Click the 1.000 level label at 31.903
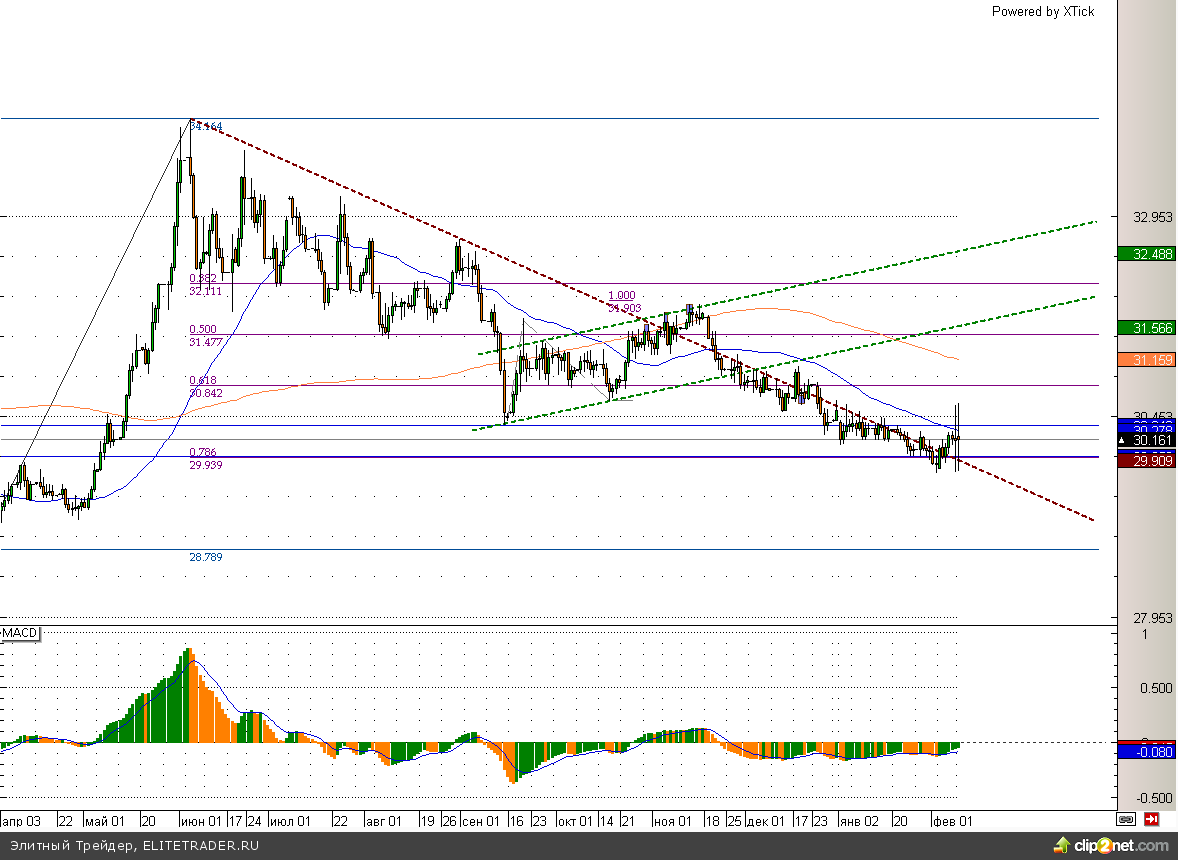 [622, 302]
